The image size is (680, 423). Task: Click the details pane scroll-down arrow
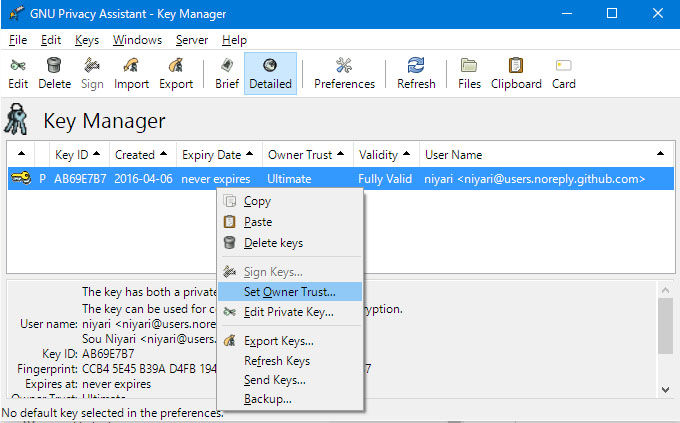tap(665, 390)
